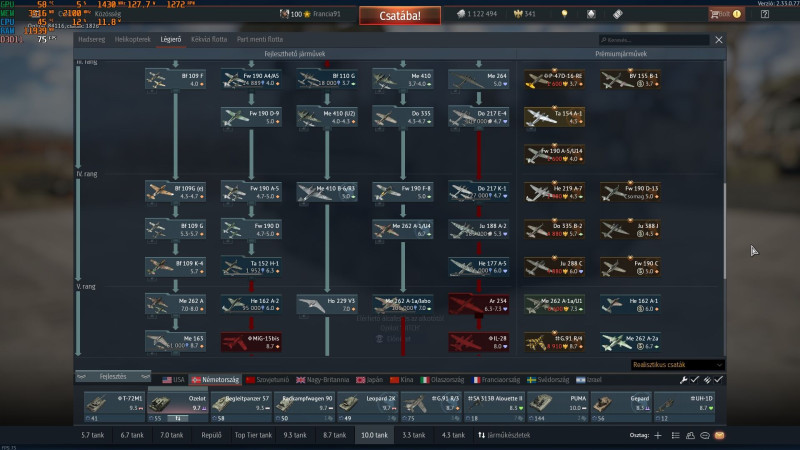The height and width of the screenshot is (450, 800).
Task: Click the vehicle search field
Action: coord(654,40)
